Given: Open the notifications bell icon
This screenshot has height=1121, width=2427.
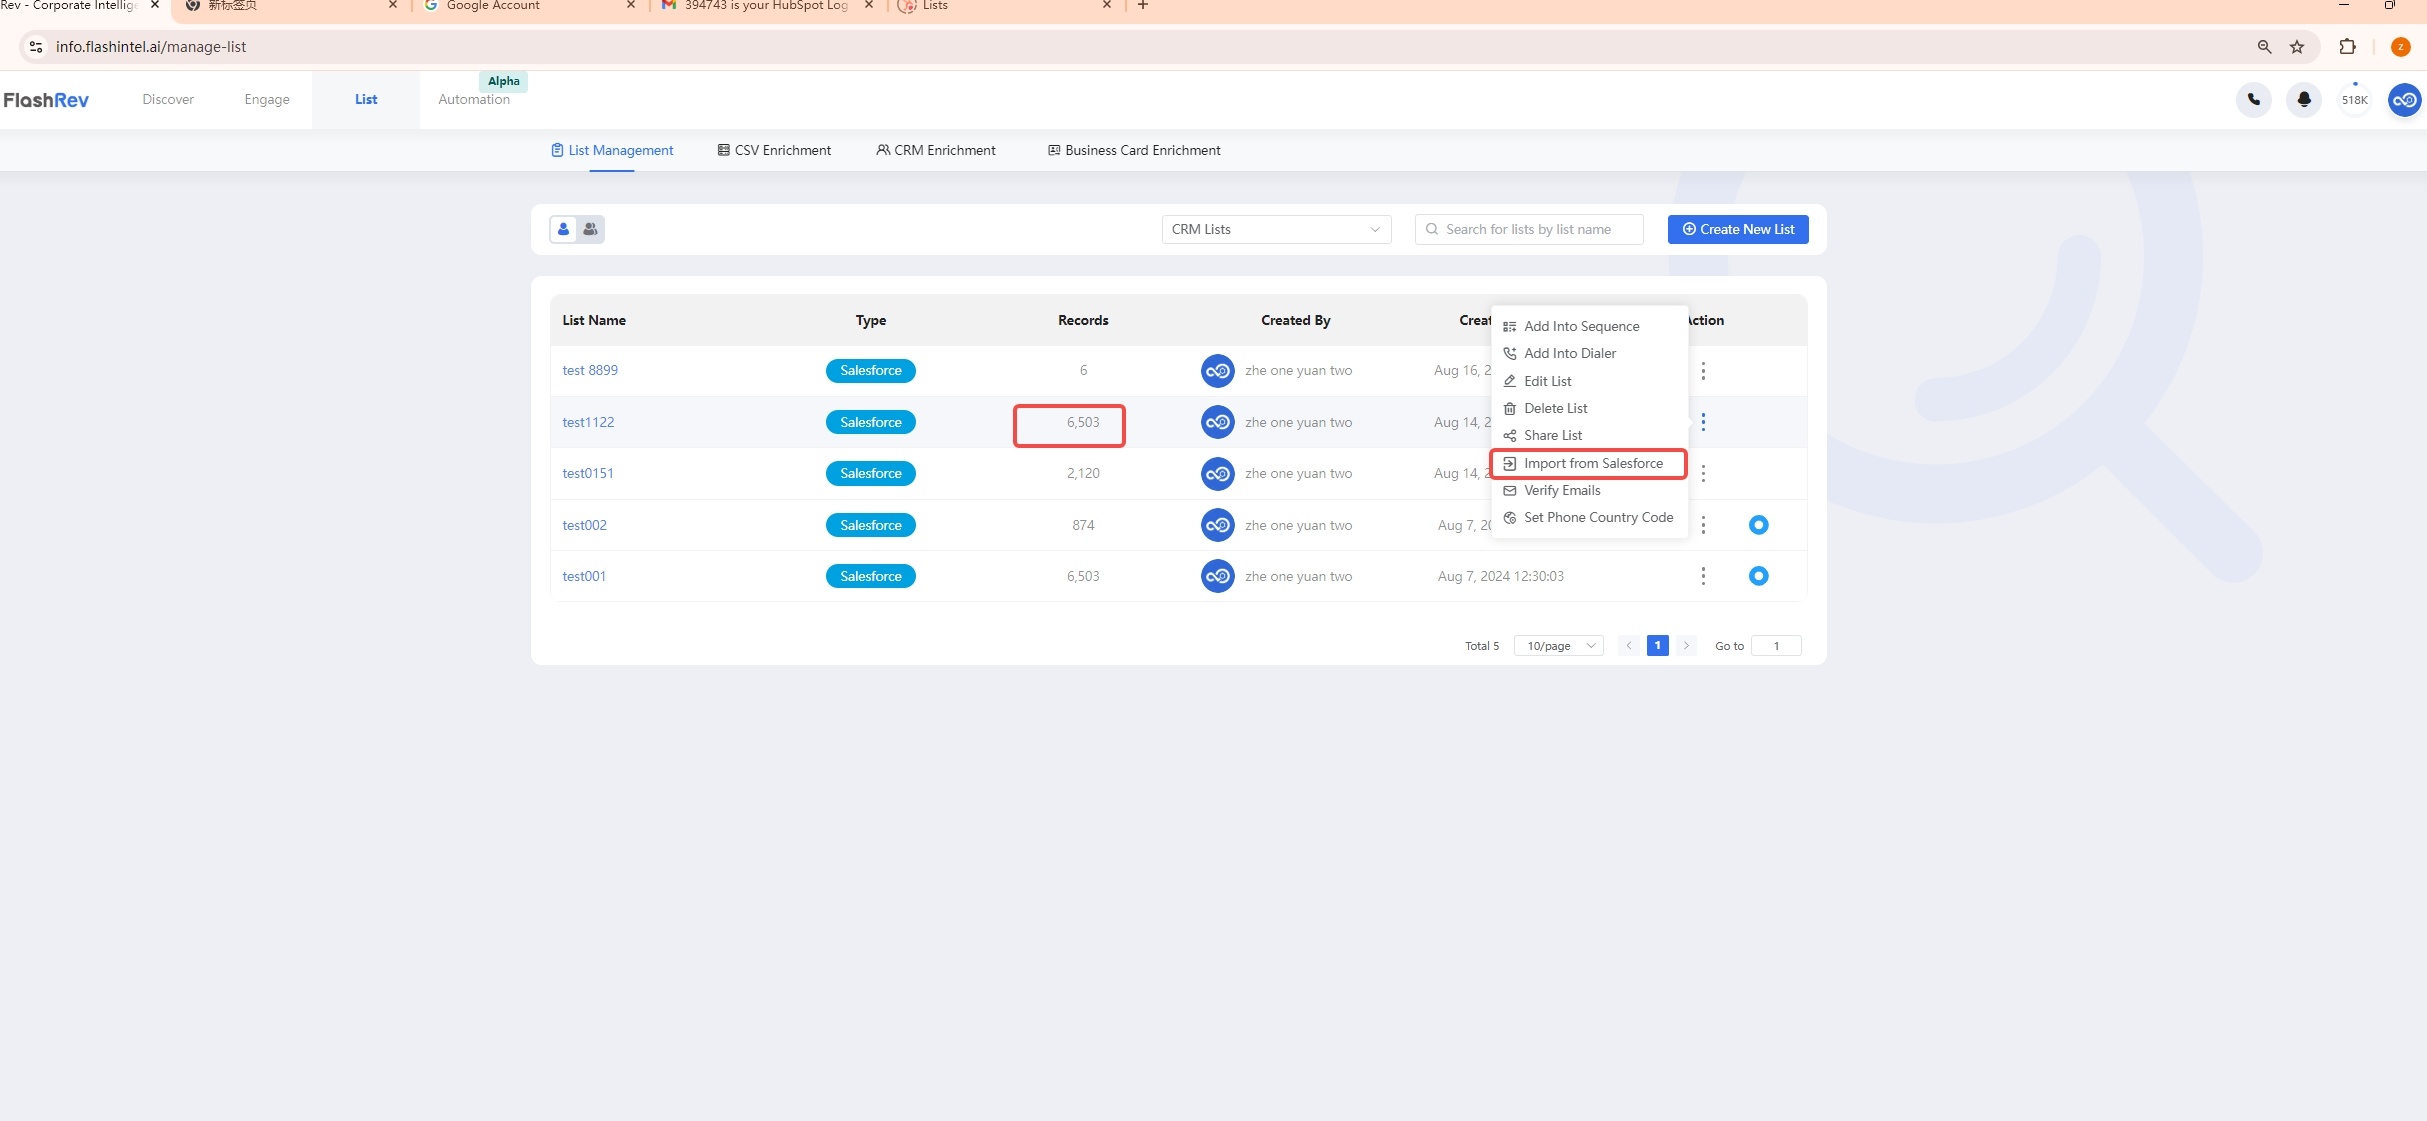Looking at the screenshot, I should point(2304,100).
